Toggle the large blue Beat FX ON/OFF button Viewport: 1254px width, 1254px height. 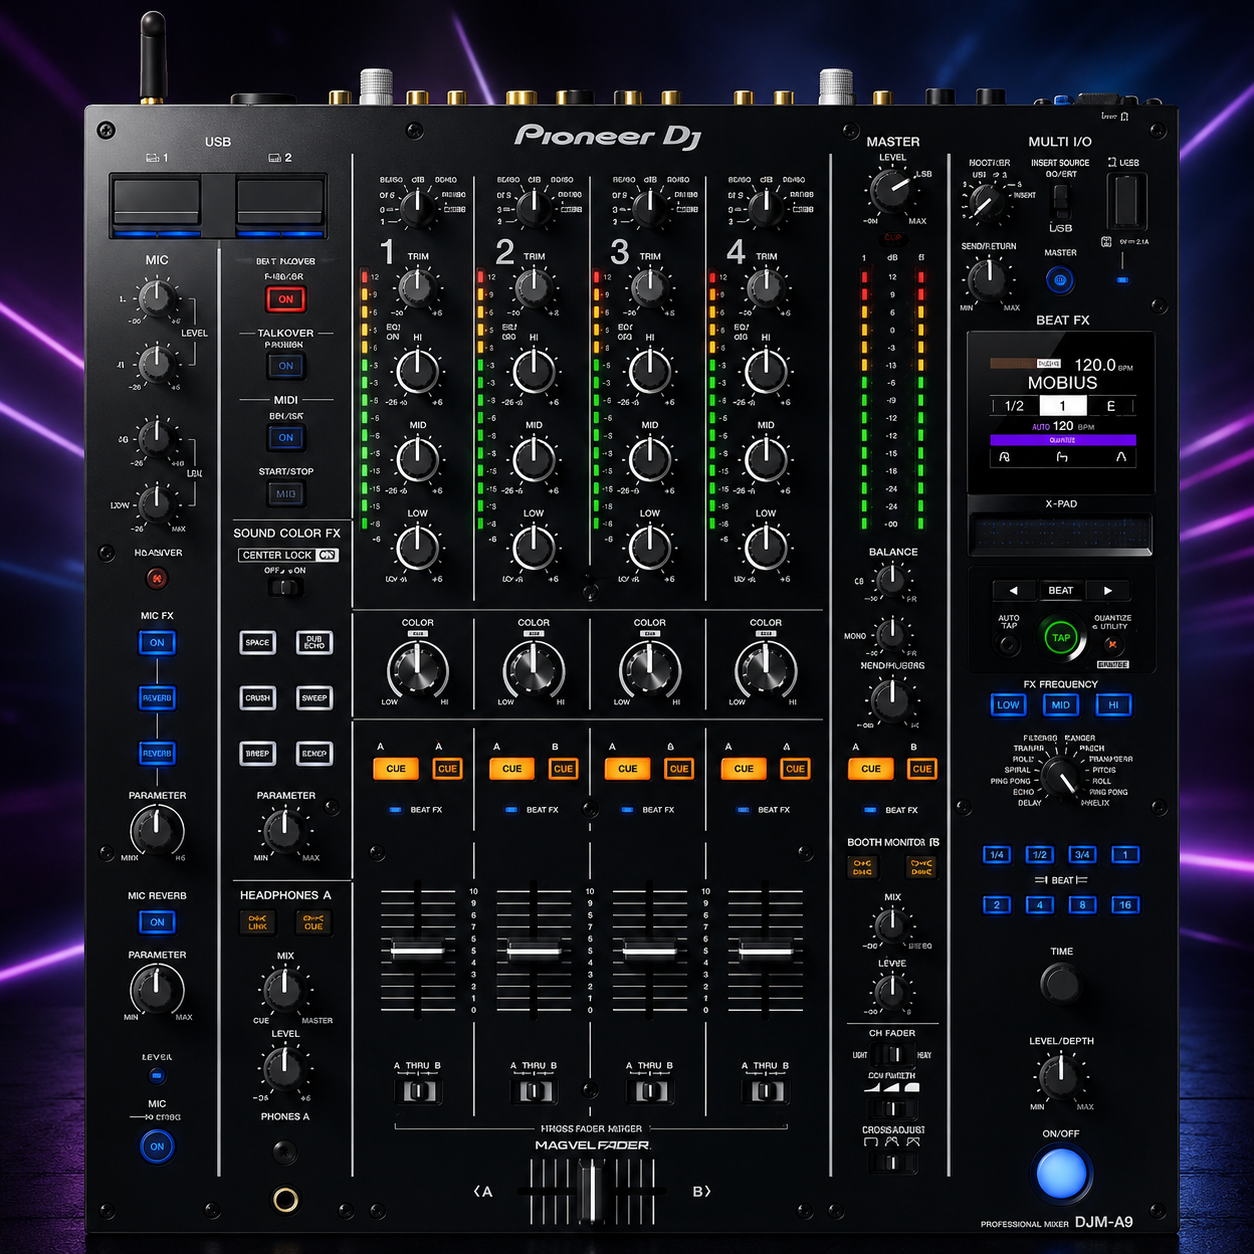click(x=1061, y=1173)
